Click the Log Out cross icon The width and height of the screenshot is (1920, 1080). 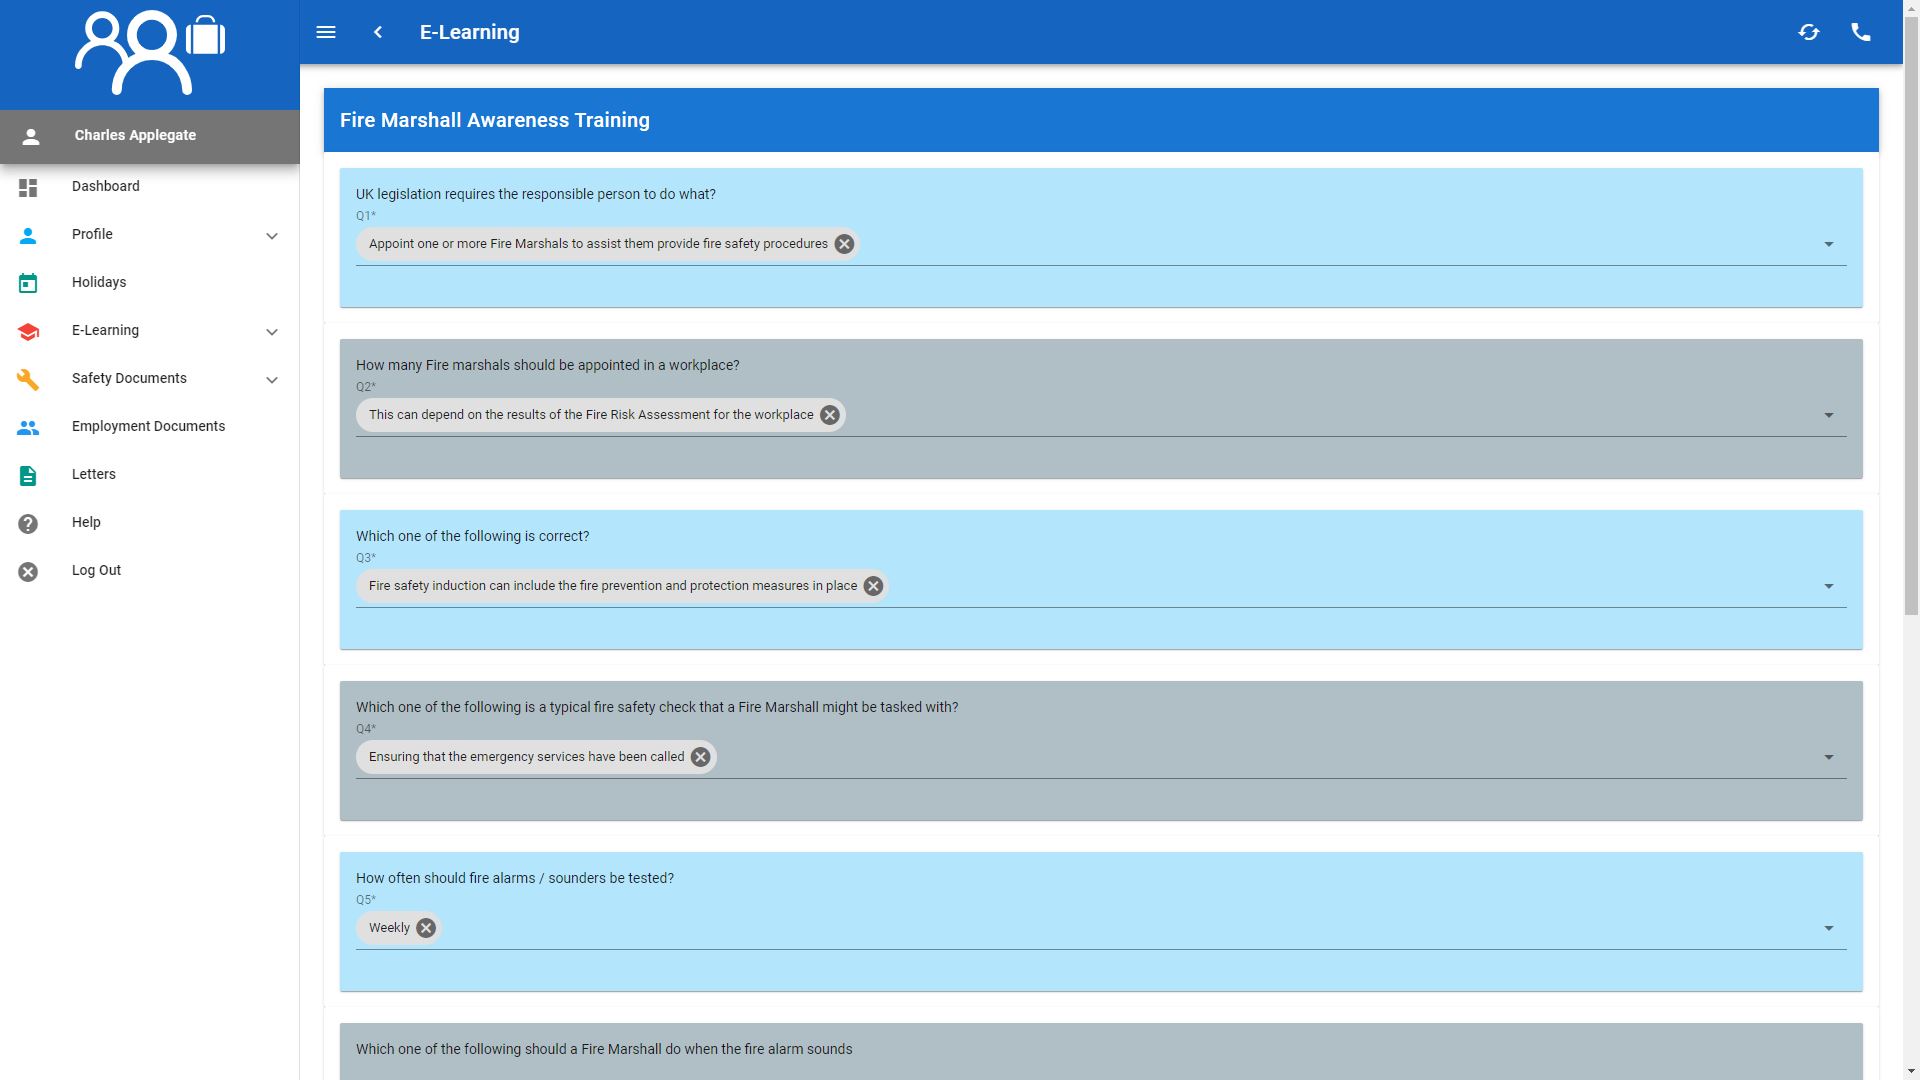(28, 571)
